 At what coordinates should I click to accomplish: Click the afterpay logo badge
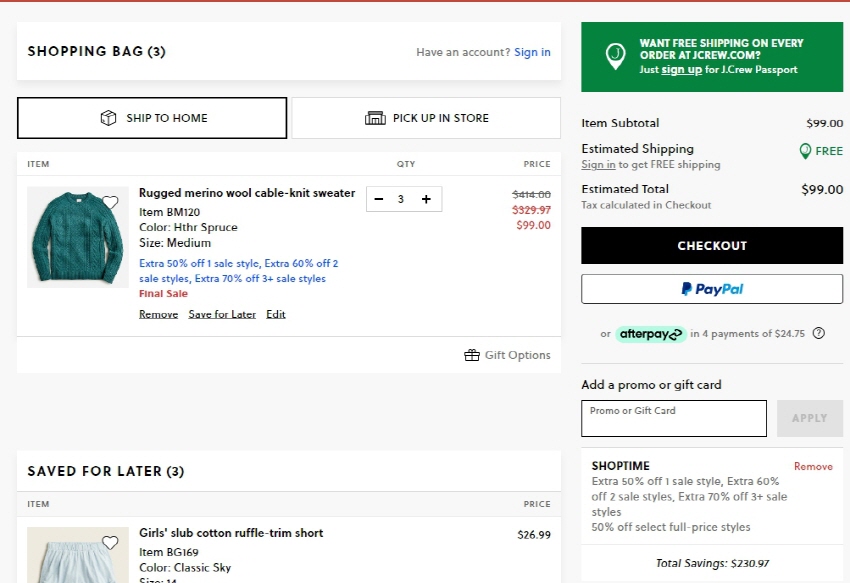coord(651,334)
